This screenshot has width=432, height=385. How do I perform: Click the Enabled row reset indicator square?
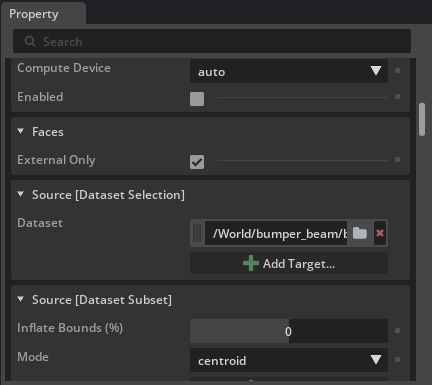click(x=397, y=97)
